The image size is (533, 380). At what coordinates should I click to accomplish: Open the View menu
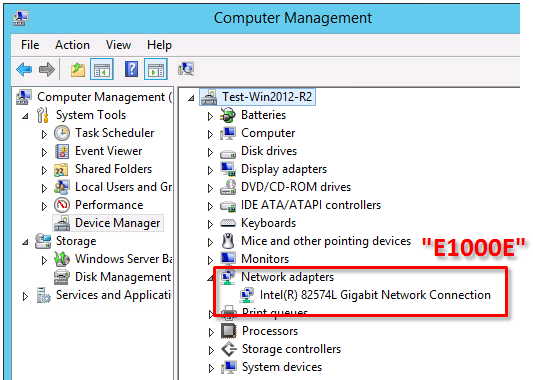click(118, 45)
